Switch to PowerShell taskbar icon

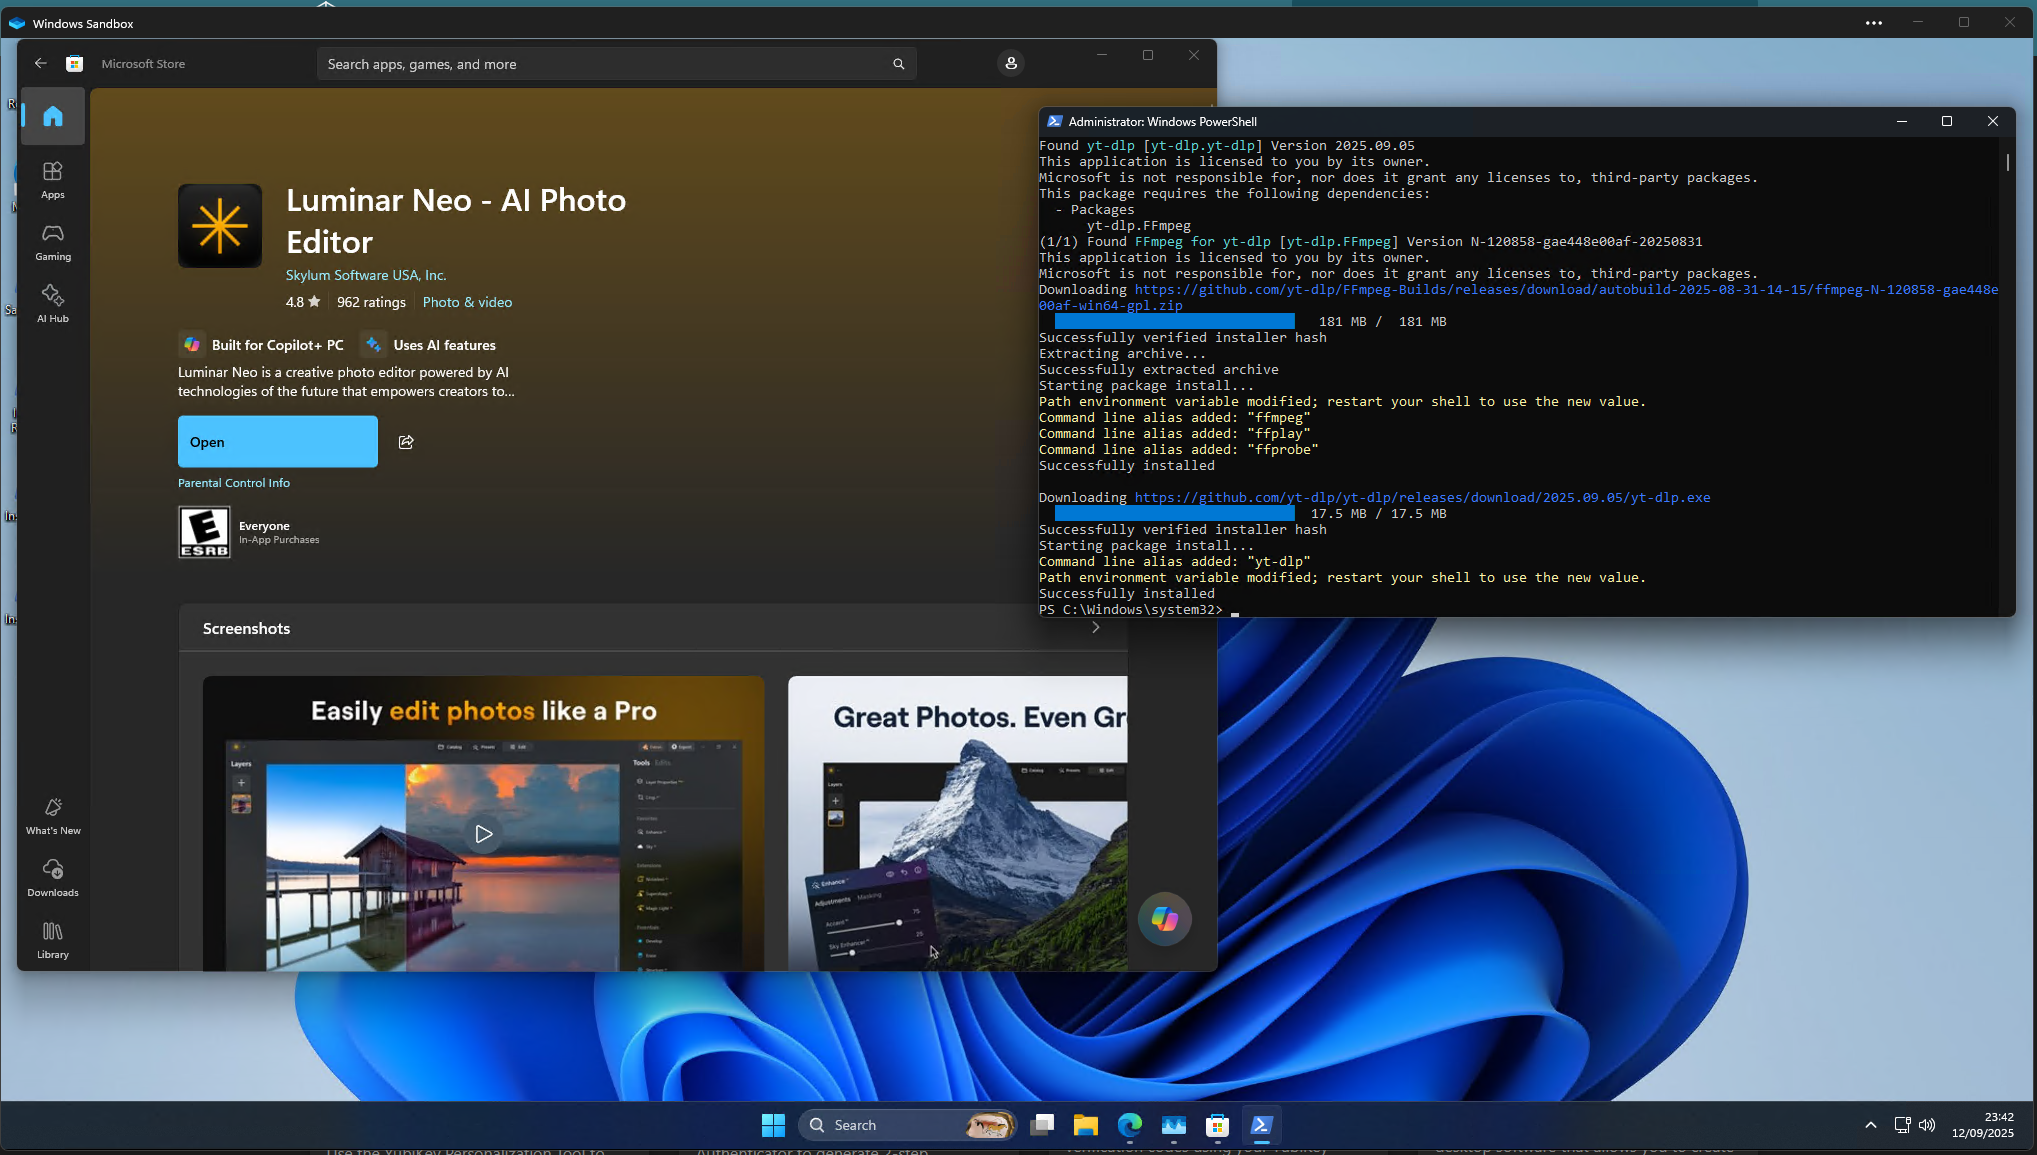click(1261, 1125)
